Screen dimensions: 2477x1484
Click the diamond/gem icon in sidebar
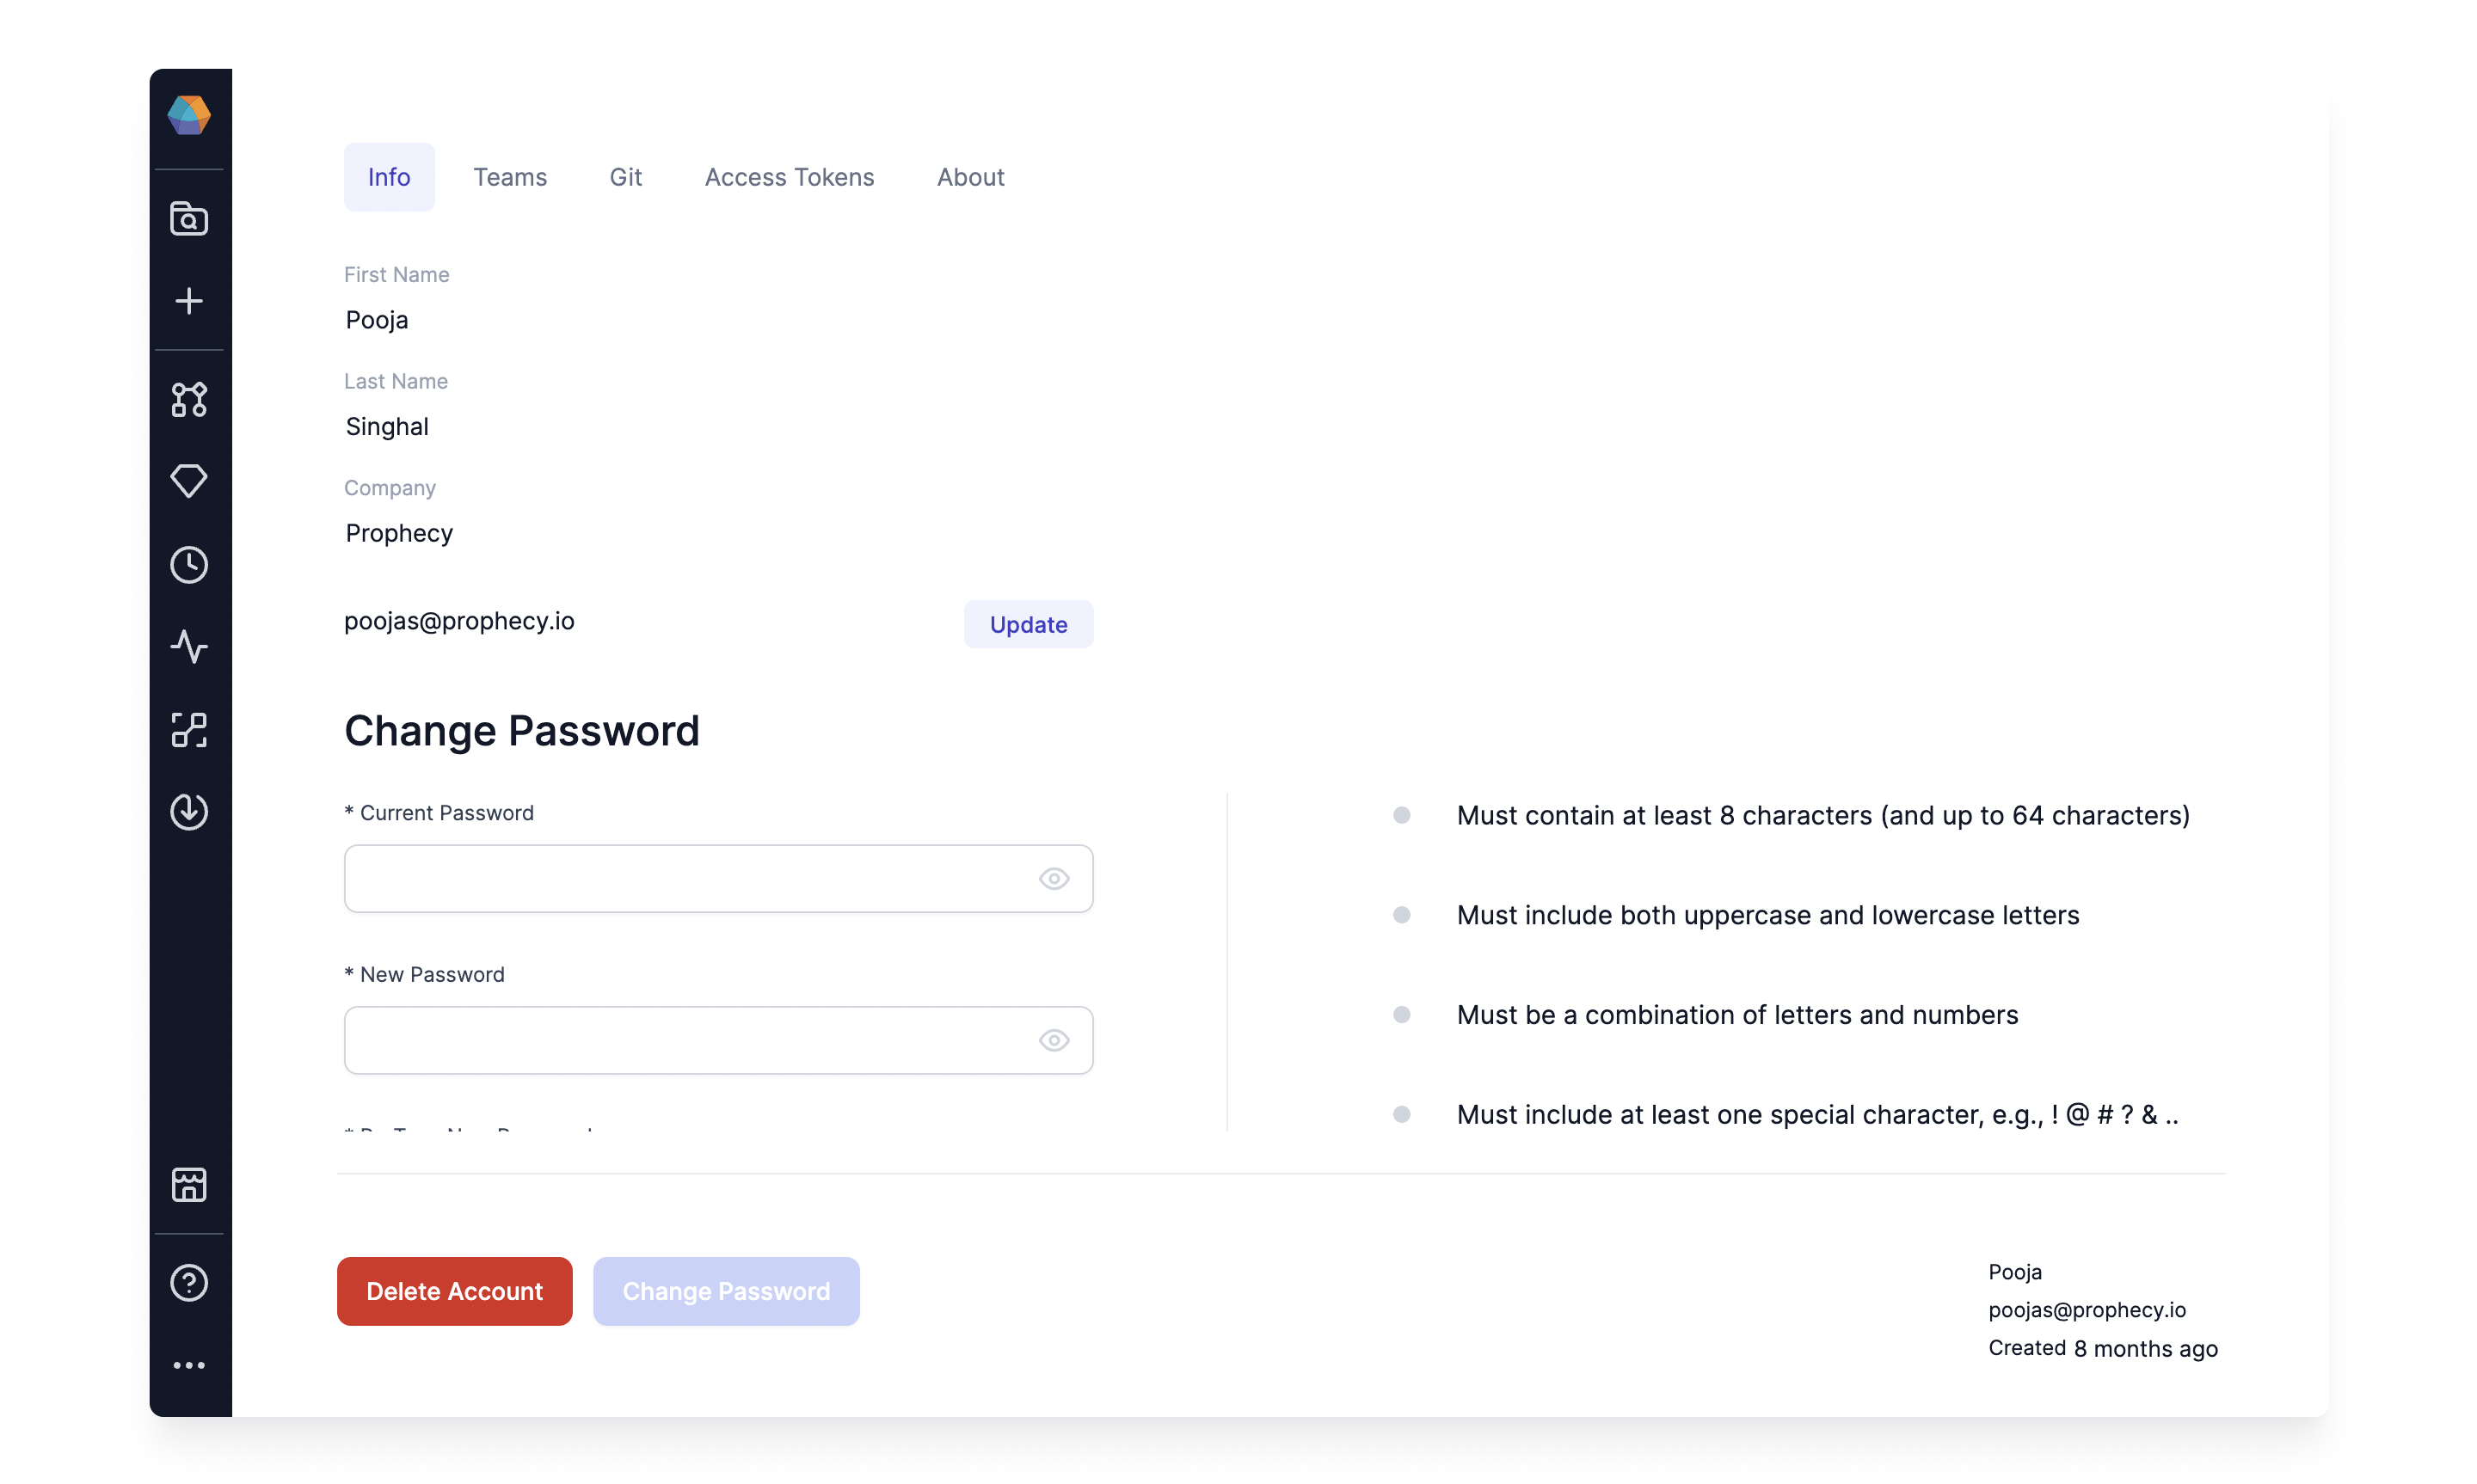pyautogui.click(x=189, y=481)
